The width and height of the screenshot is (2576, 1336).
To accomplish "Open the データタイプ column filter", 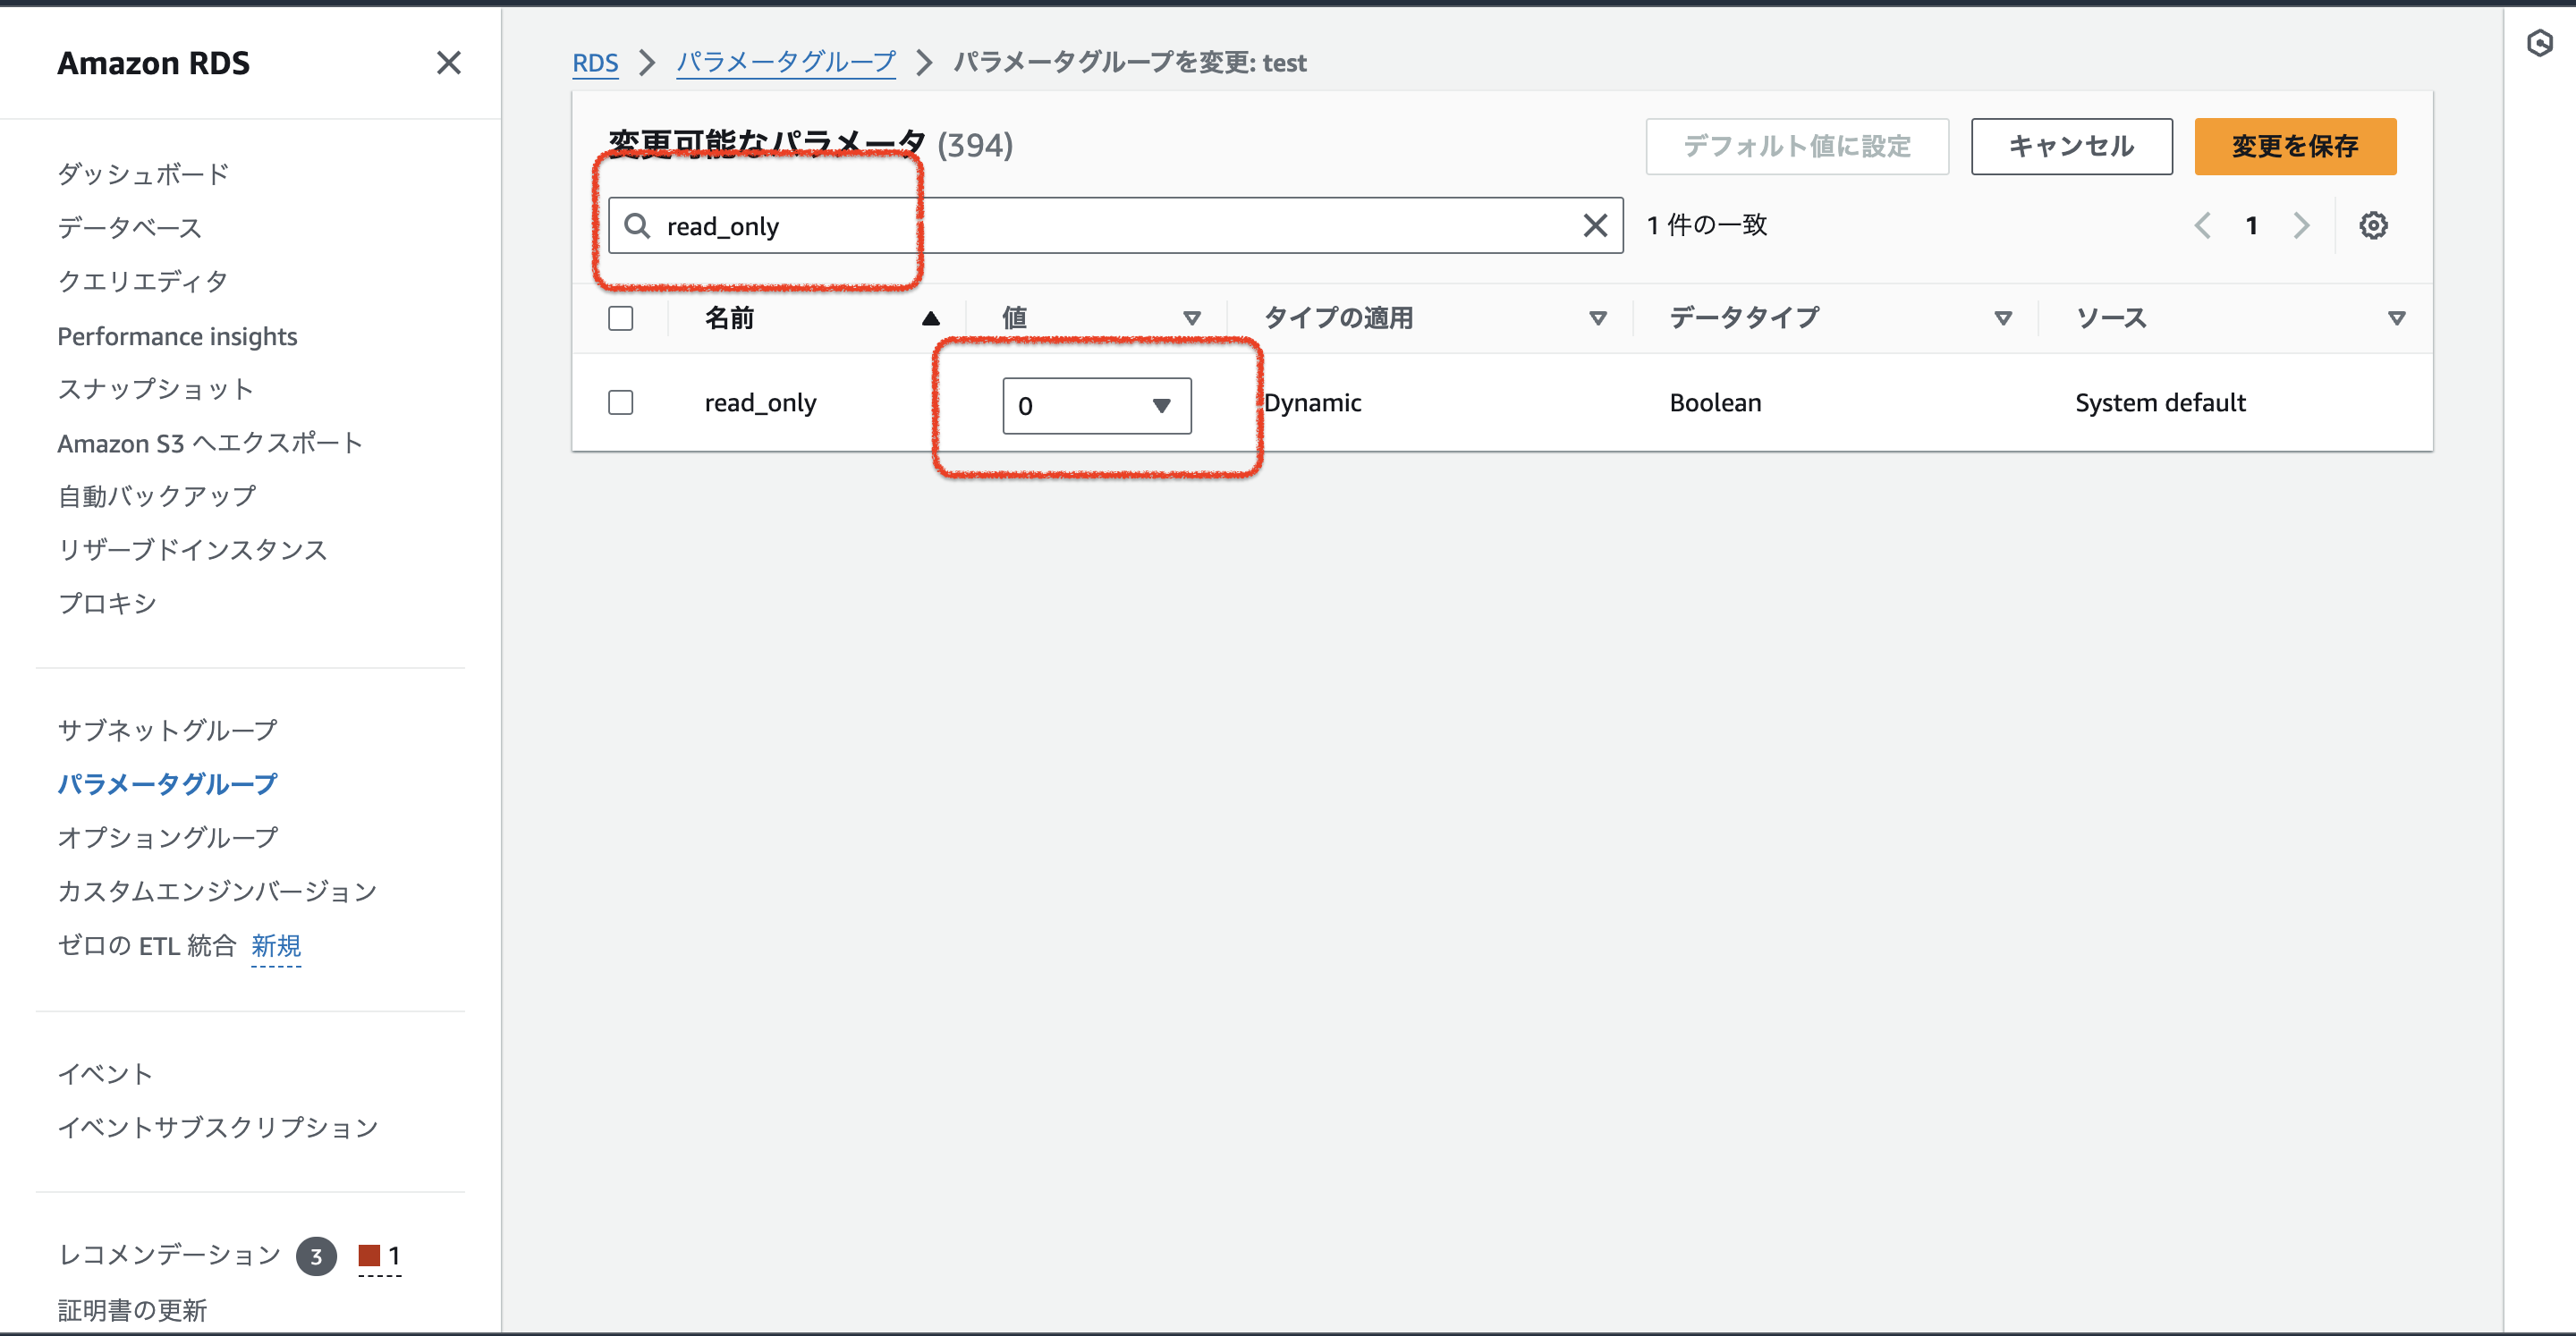I will [2003, 318].
